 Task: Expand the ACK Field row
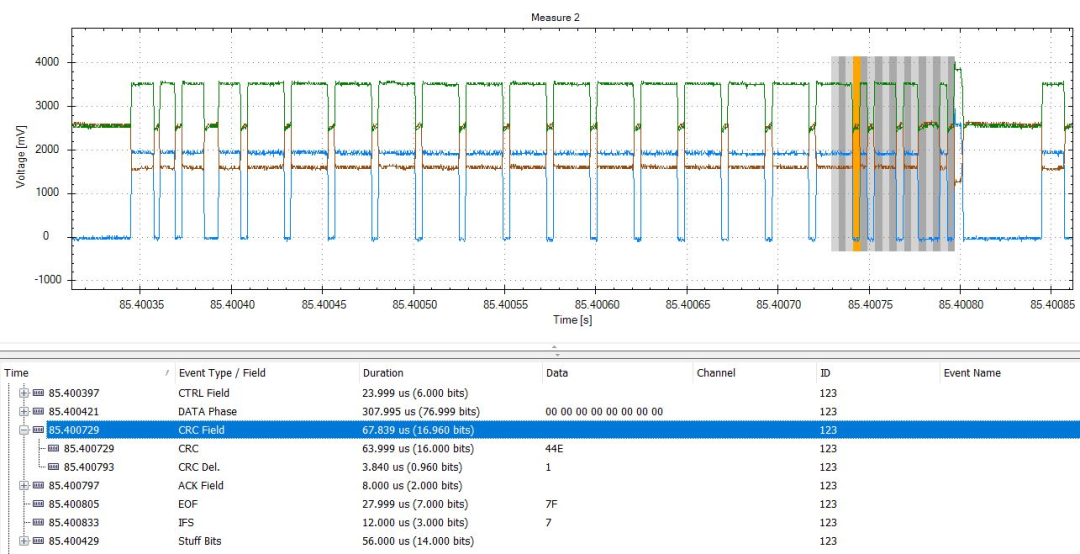click(25, 485)
